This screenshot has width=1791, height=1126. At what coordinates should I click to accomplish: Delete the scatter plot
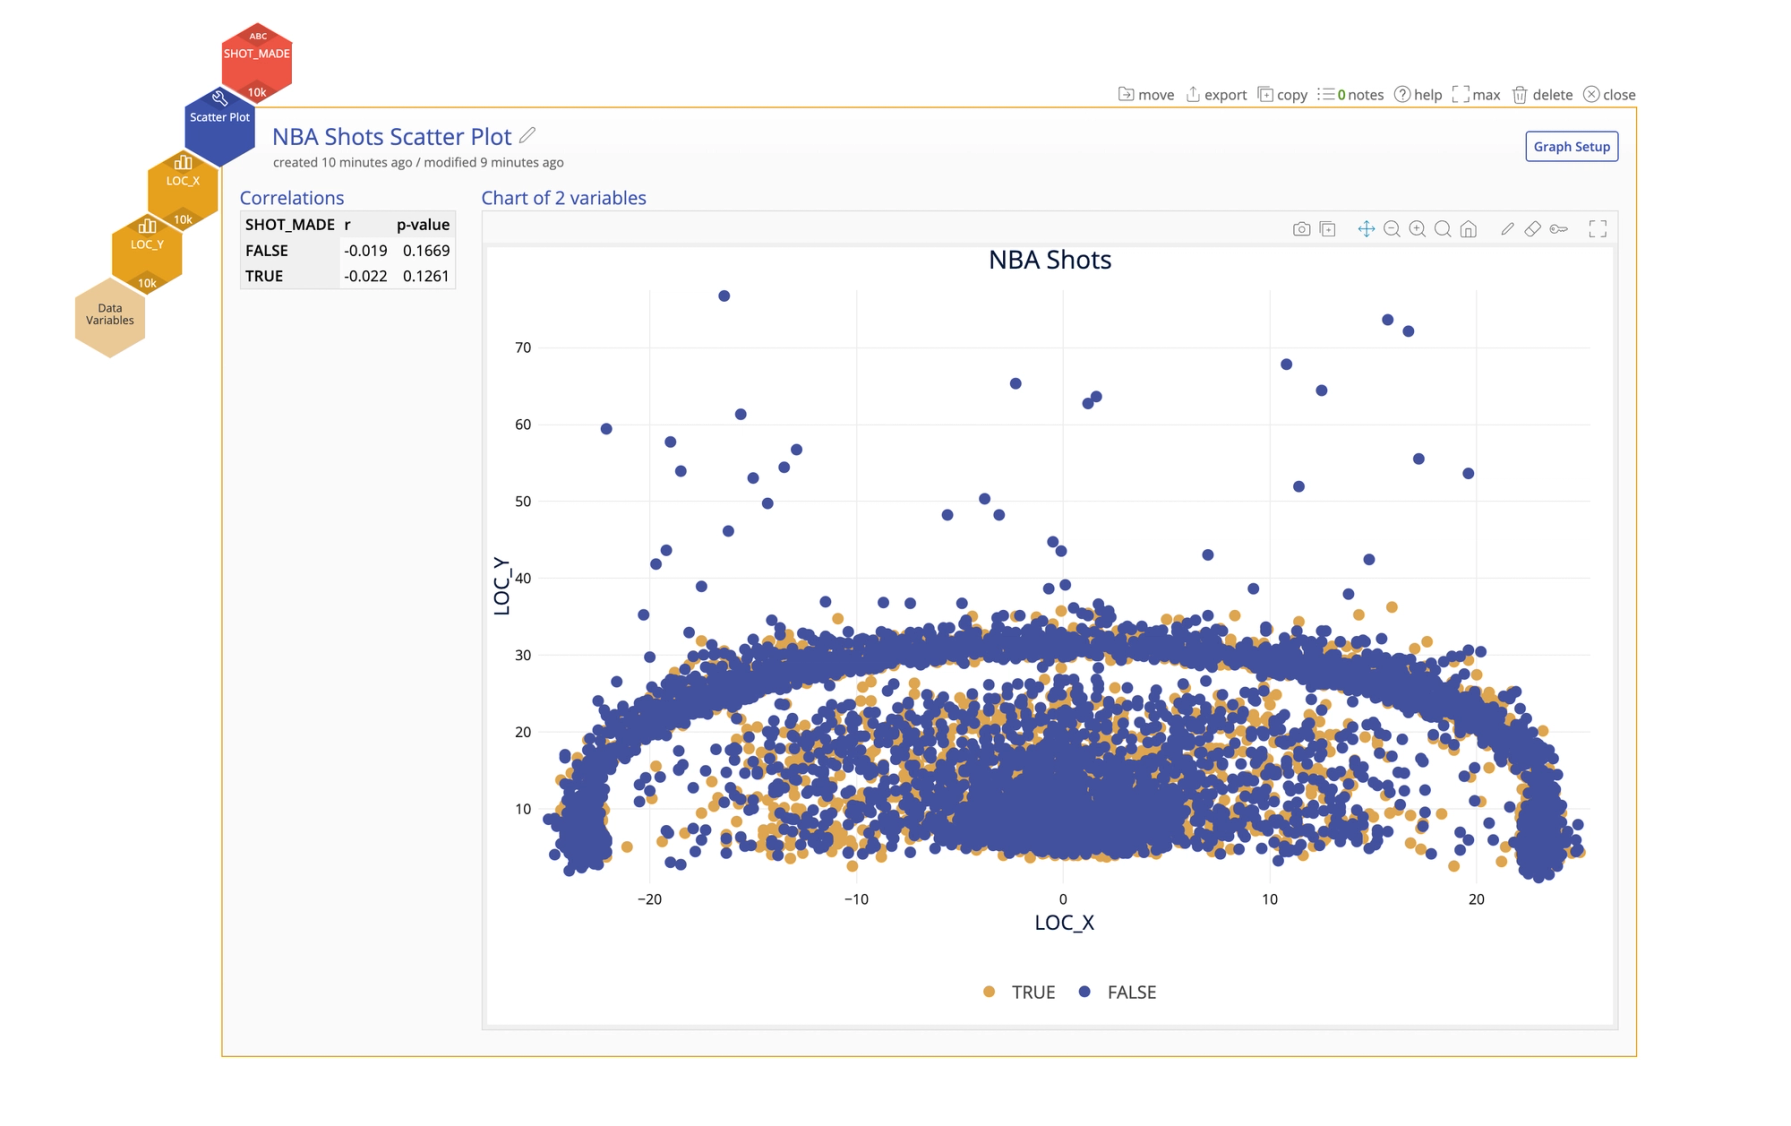tap(1542, 95)
